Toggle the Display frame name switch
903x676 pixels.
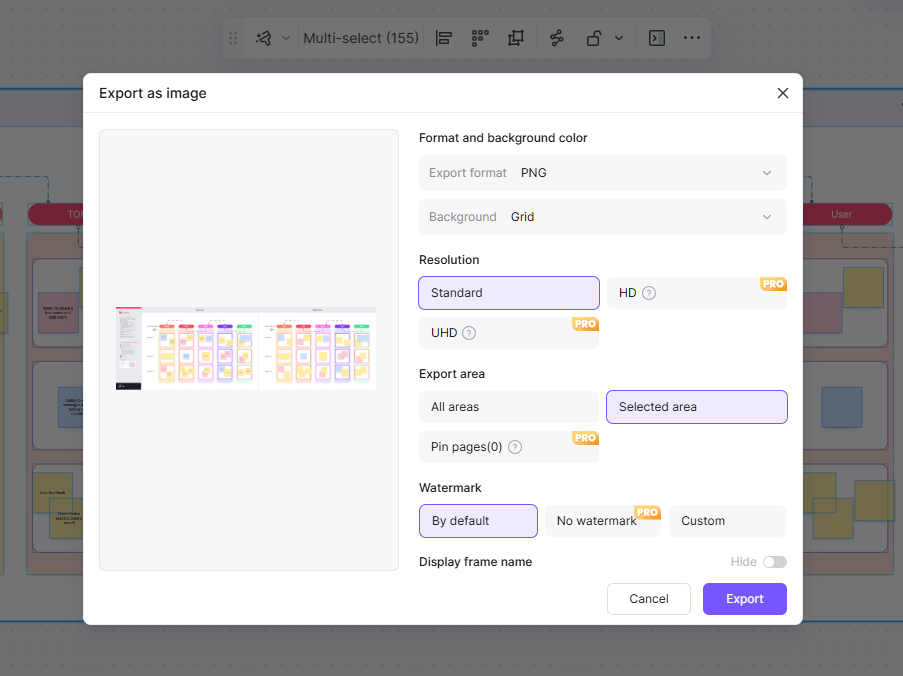pyautogui.click(x=775, y=562)
